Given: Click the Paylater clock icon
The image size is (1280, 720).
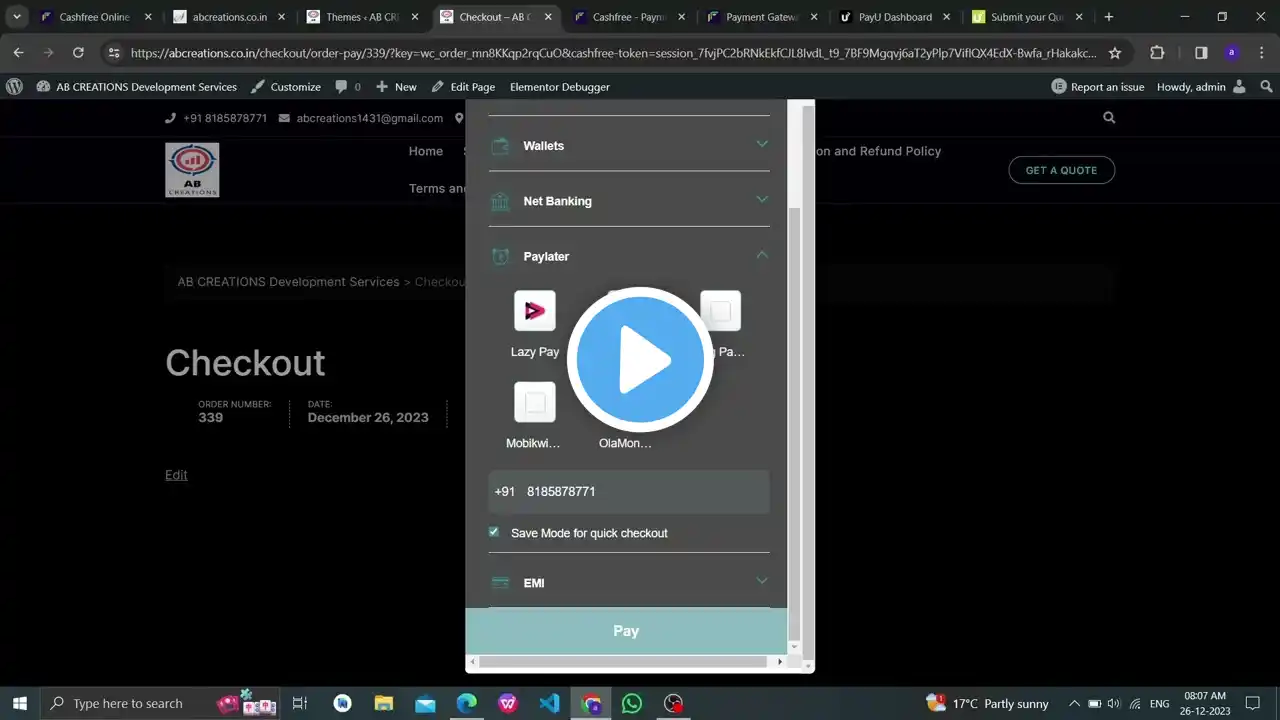Looking at the screenshot, I should [x=500, y=257].
